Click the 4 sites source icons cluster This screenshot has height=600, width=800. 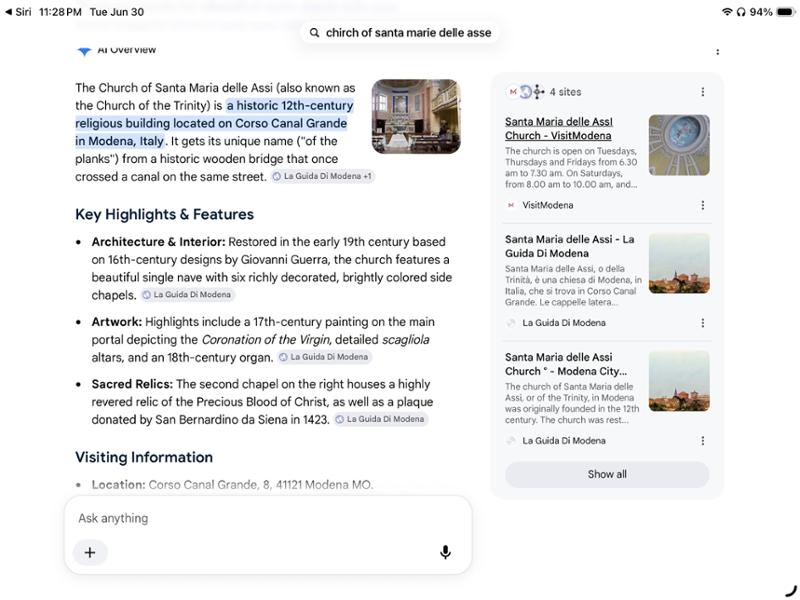(x=526, y=92)
